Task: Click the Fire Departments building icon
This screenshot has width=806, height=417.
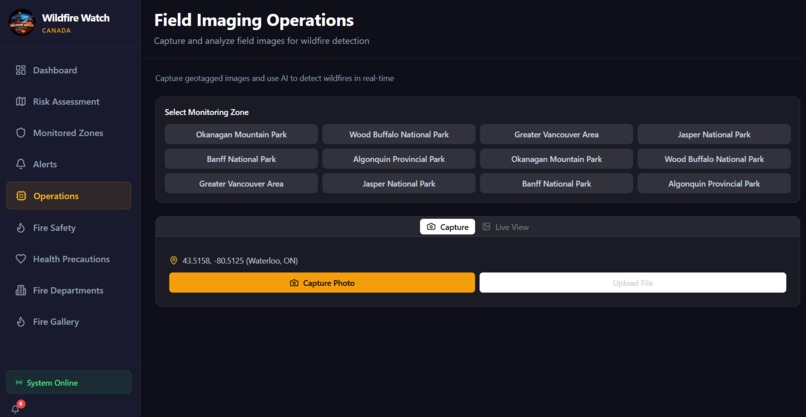Action: coord(21,291)
